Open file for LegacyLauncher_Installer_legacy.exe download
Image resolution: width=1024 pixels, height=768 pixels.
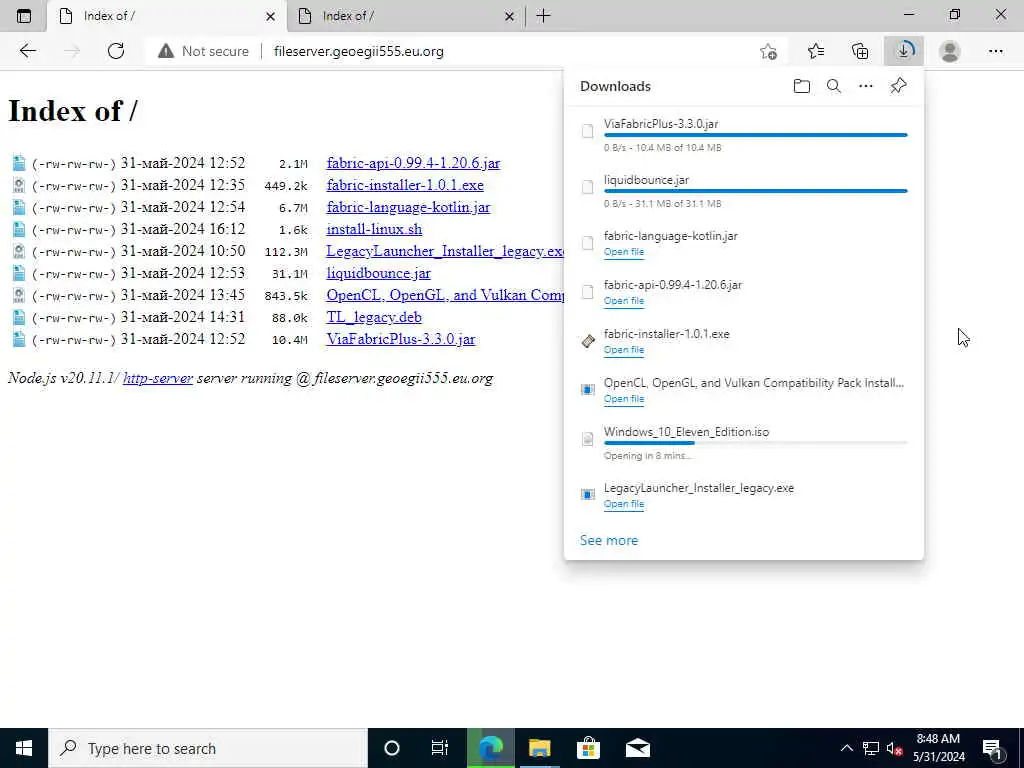(624, 504)
